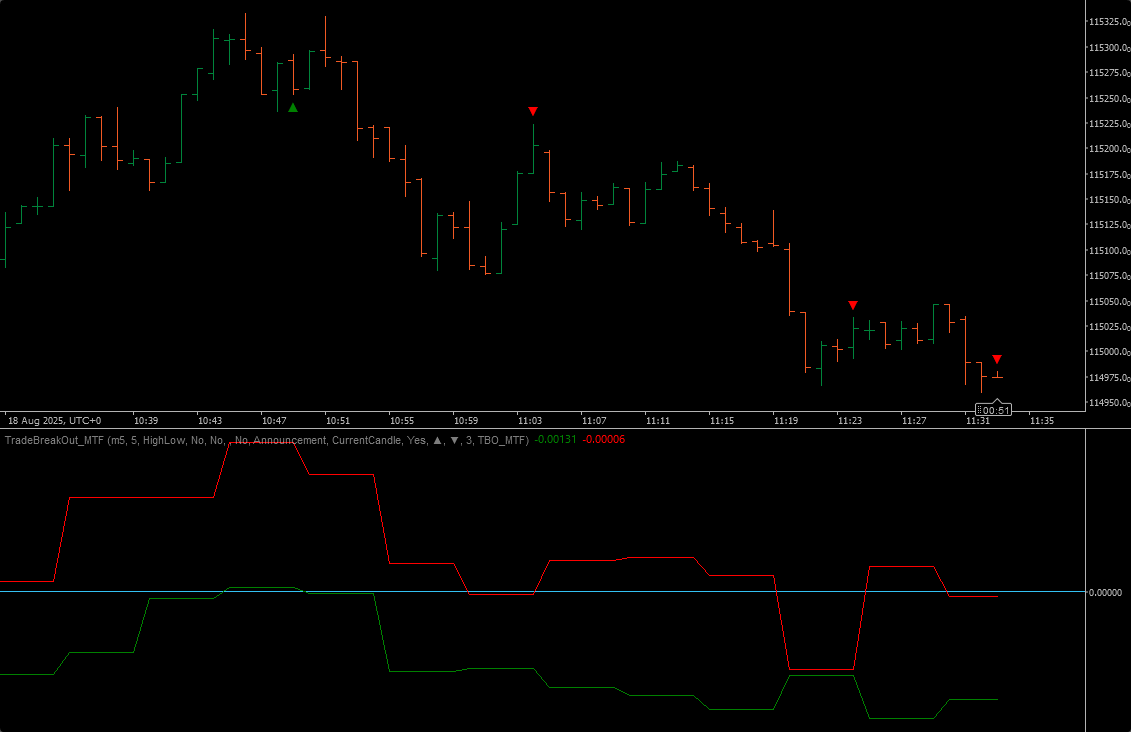Screen dimensions: 1131x732
Task: Click the red indicator value -0.00006
Action: (x=602, y=438)
